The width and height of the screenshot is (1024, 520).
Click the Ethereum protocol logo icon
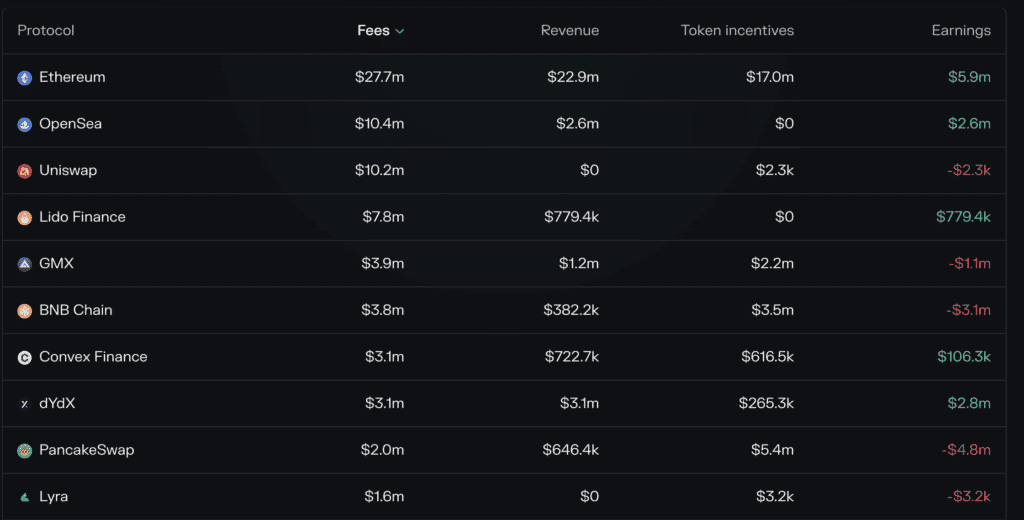click(25, 78)
